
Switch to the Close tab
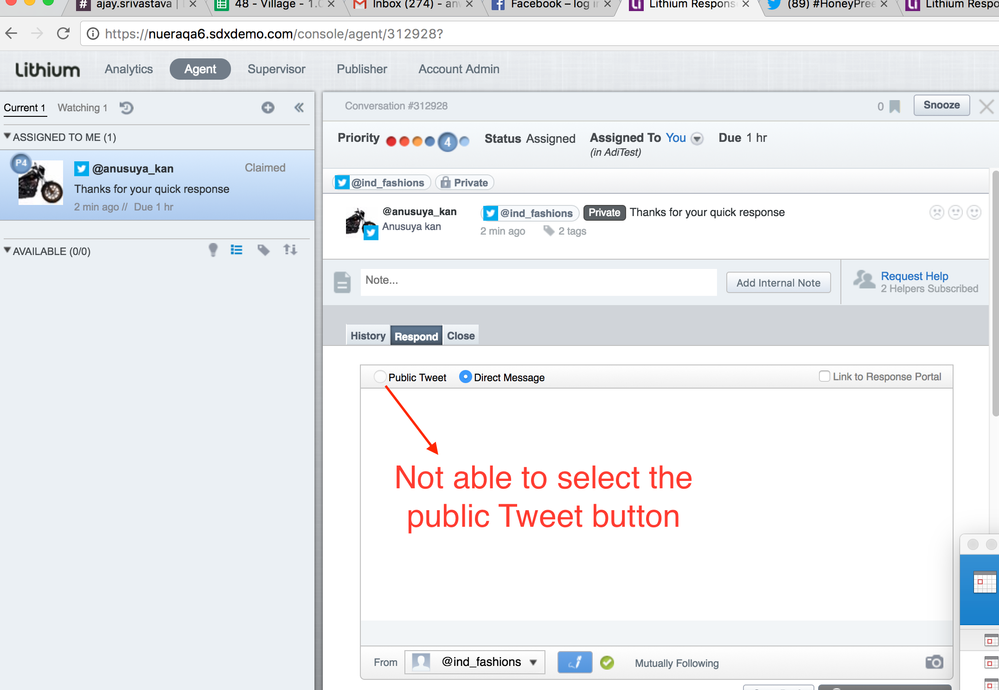(461, 335)
